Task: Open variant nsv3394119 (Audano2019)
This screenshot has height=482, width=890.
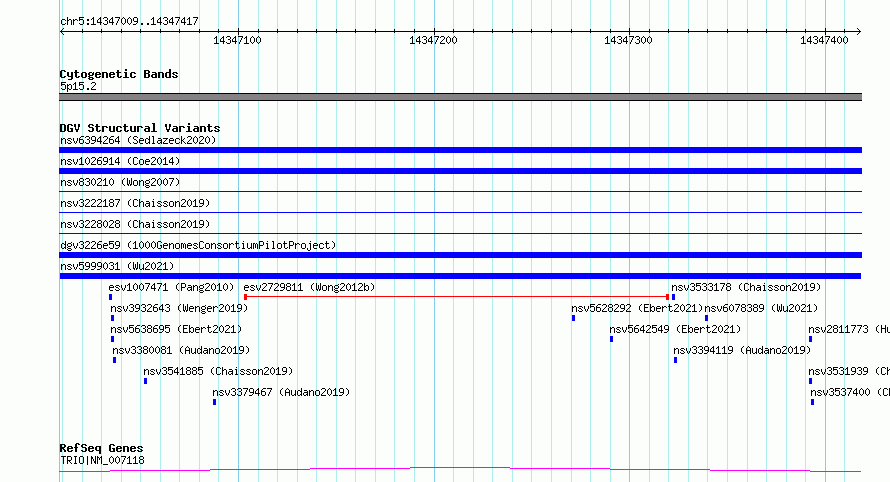Action: click(x=742, y=350)
